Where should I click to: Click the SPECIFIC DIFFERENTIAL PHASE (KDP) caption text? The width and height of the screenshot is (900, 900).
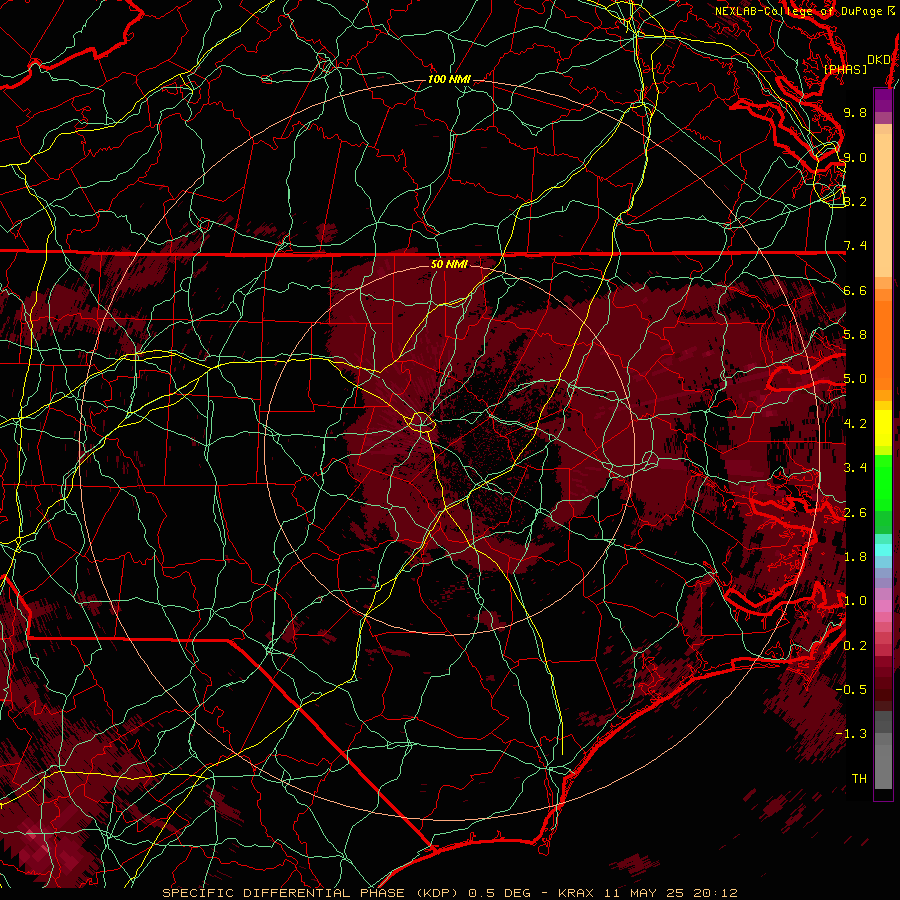click(312, 893)
